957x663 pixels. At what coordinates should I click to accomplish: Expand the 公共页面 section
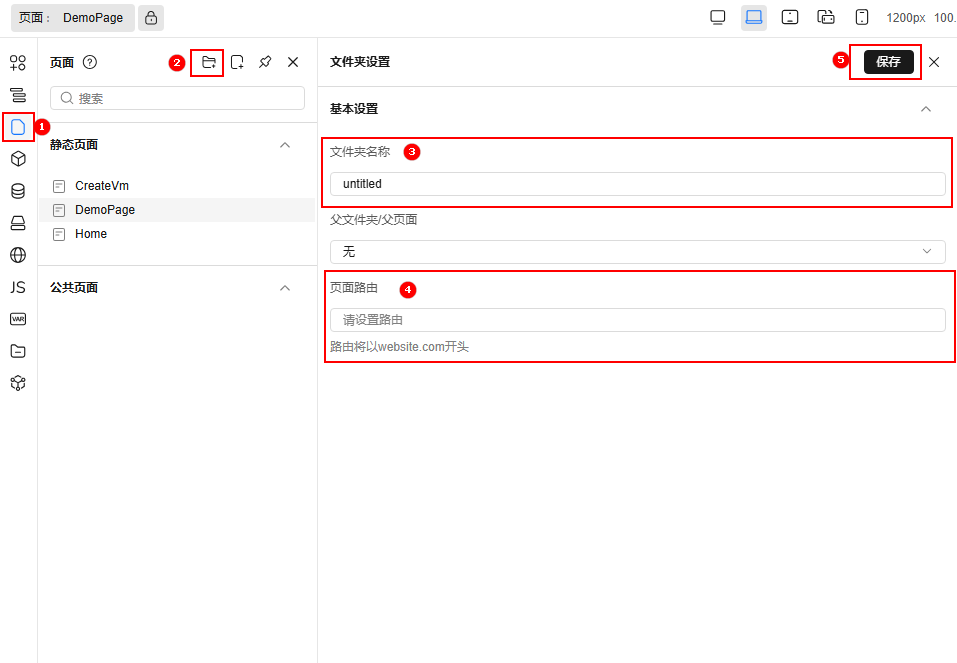click(x=286, y=287)
